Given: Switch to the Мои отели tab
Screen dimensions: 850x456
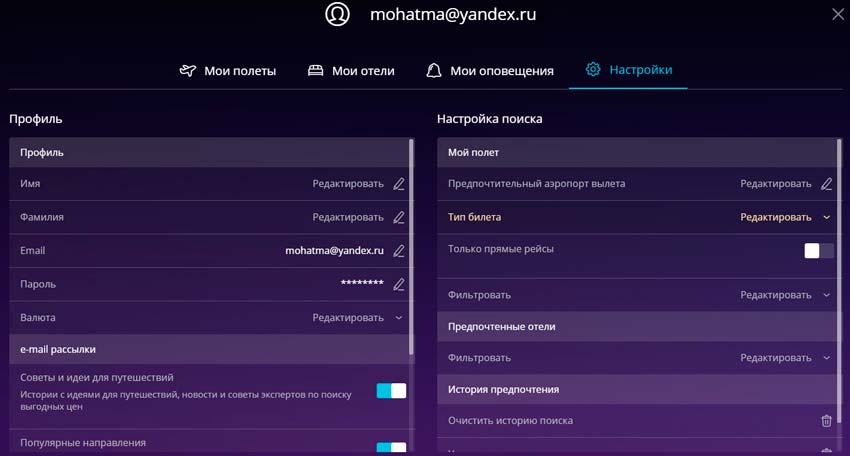Looking at the screenshot, I should (351, 71).
